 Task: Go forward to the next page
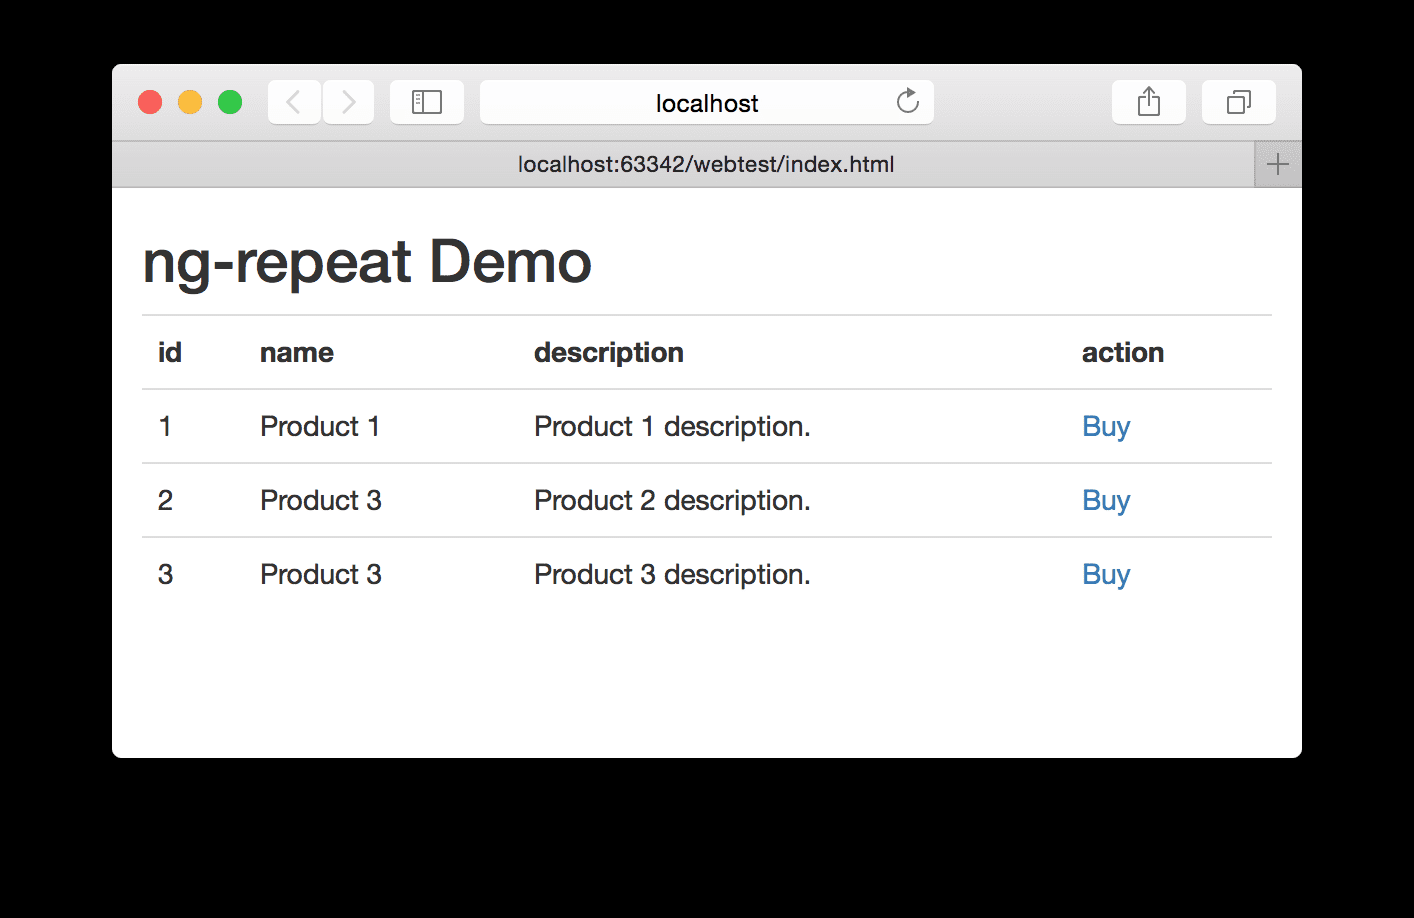tap(348, 102)
